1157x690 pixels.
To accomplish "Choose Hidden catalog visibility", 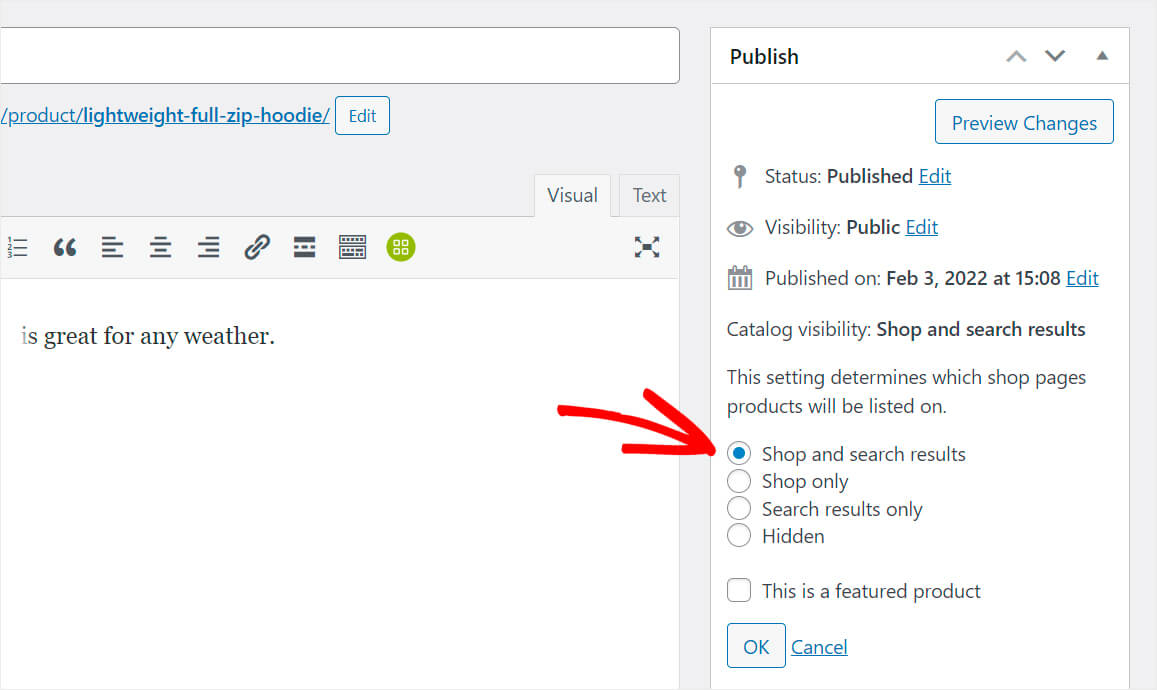I will [738, 535].
